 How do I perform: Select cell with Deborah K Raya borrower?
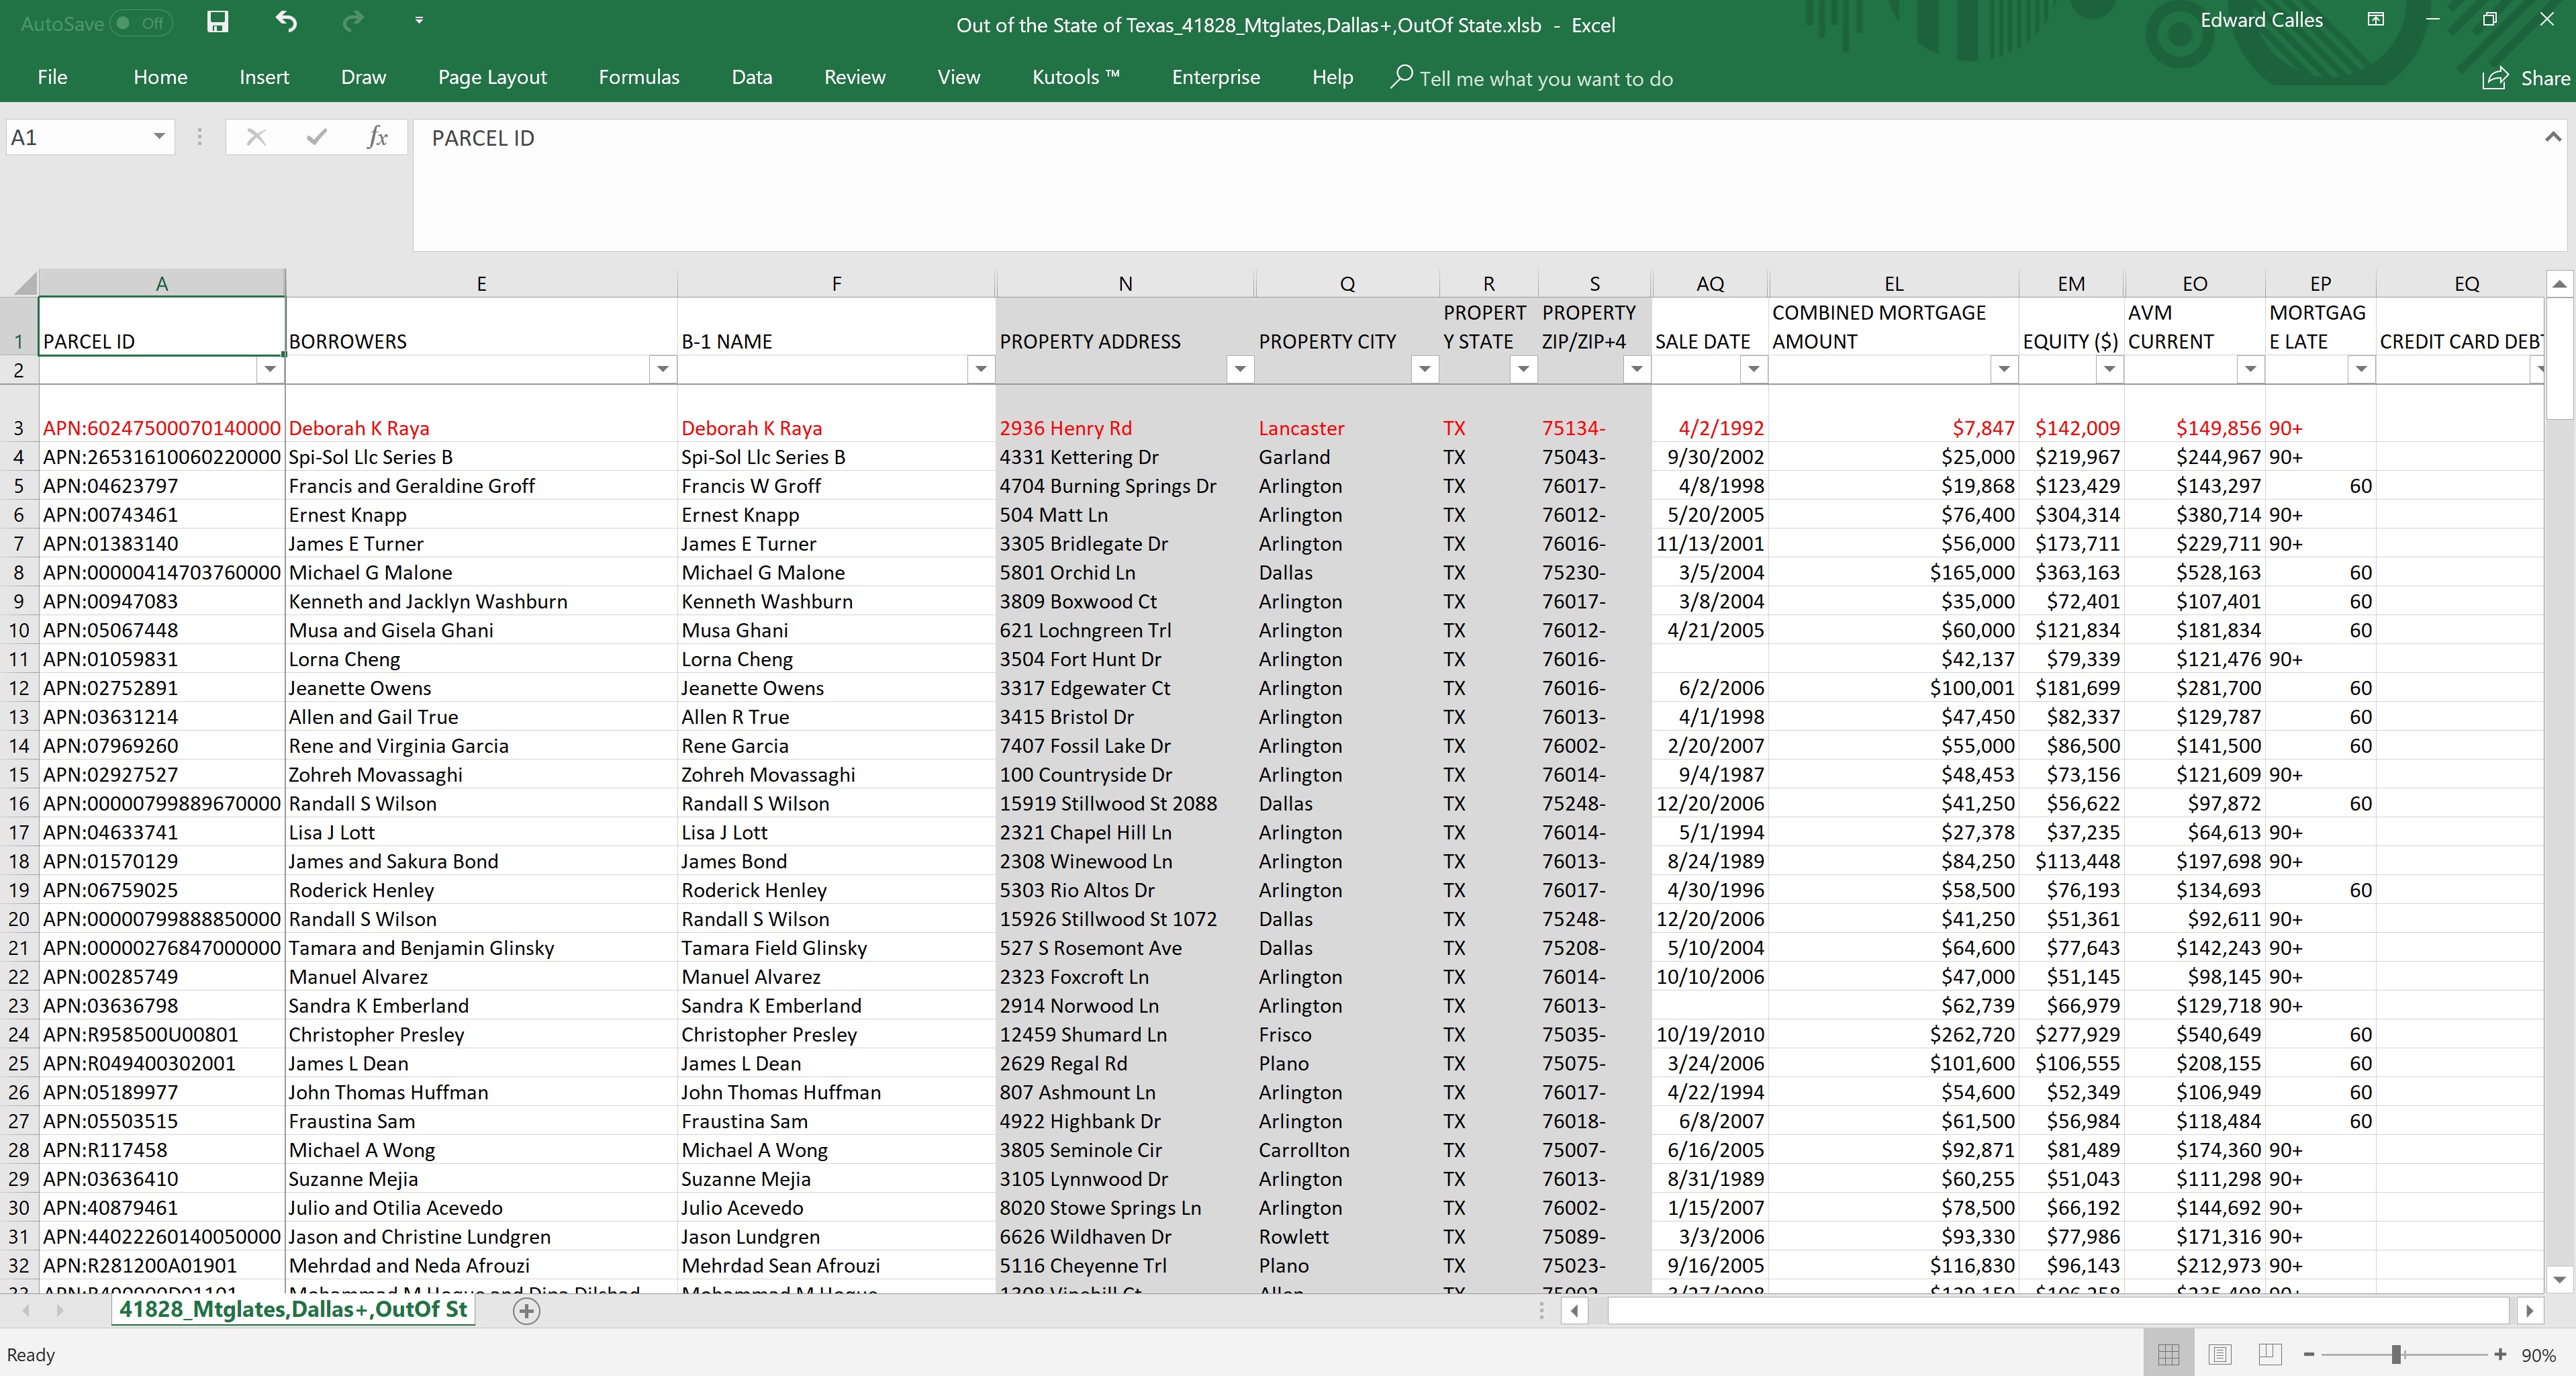pyautogui.click(x=481, y=428)
